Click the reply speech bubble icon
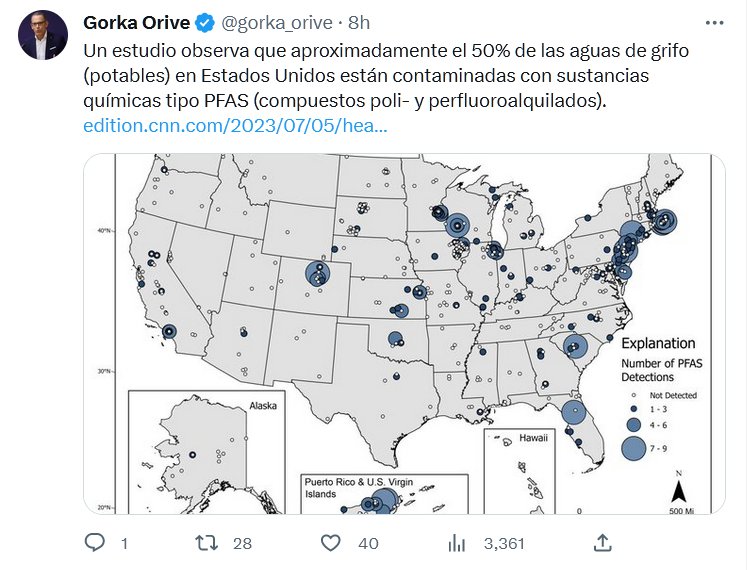 point(95,543)
